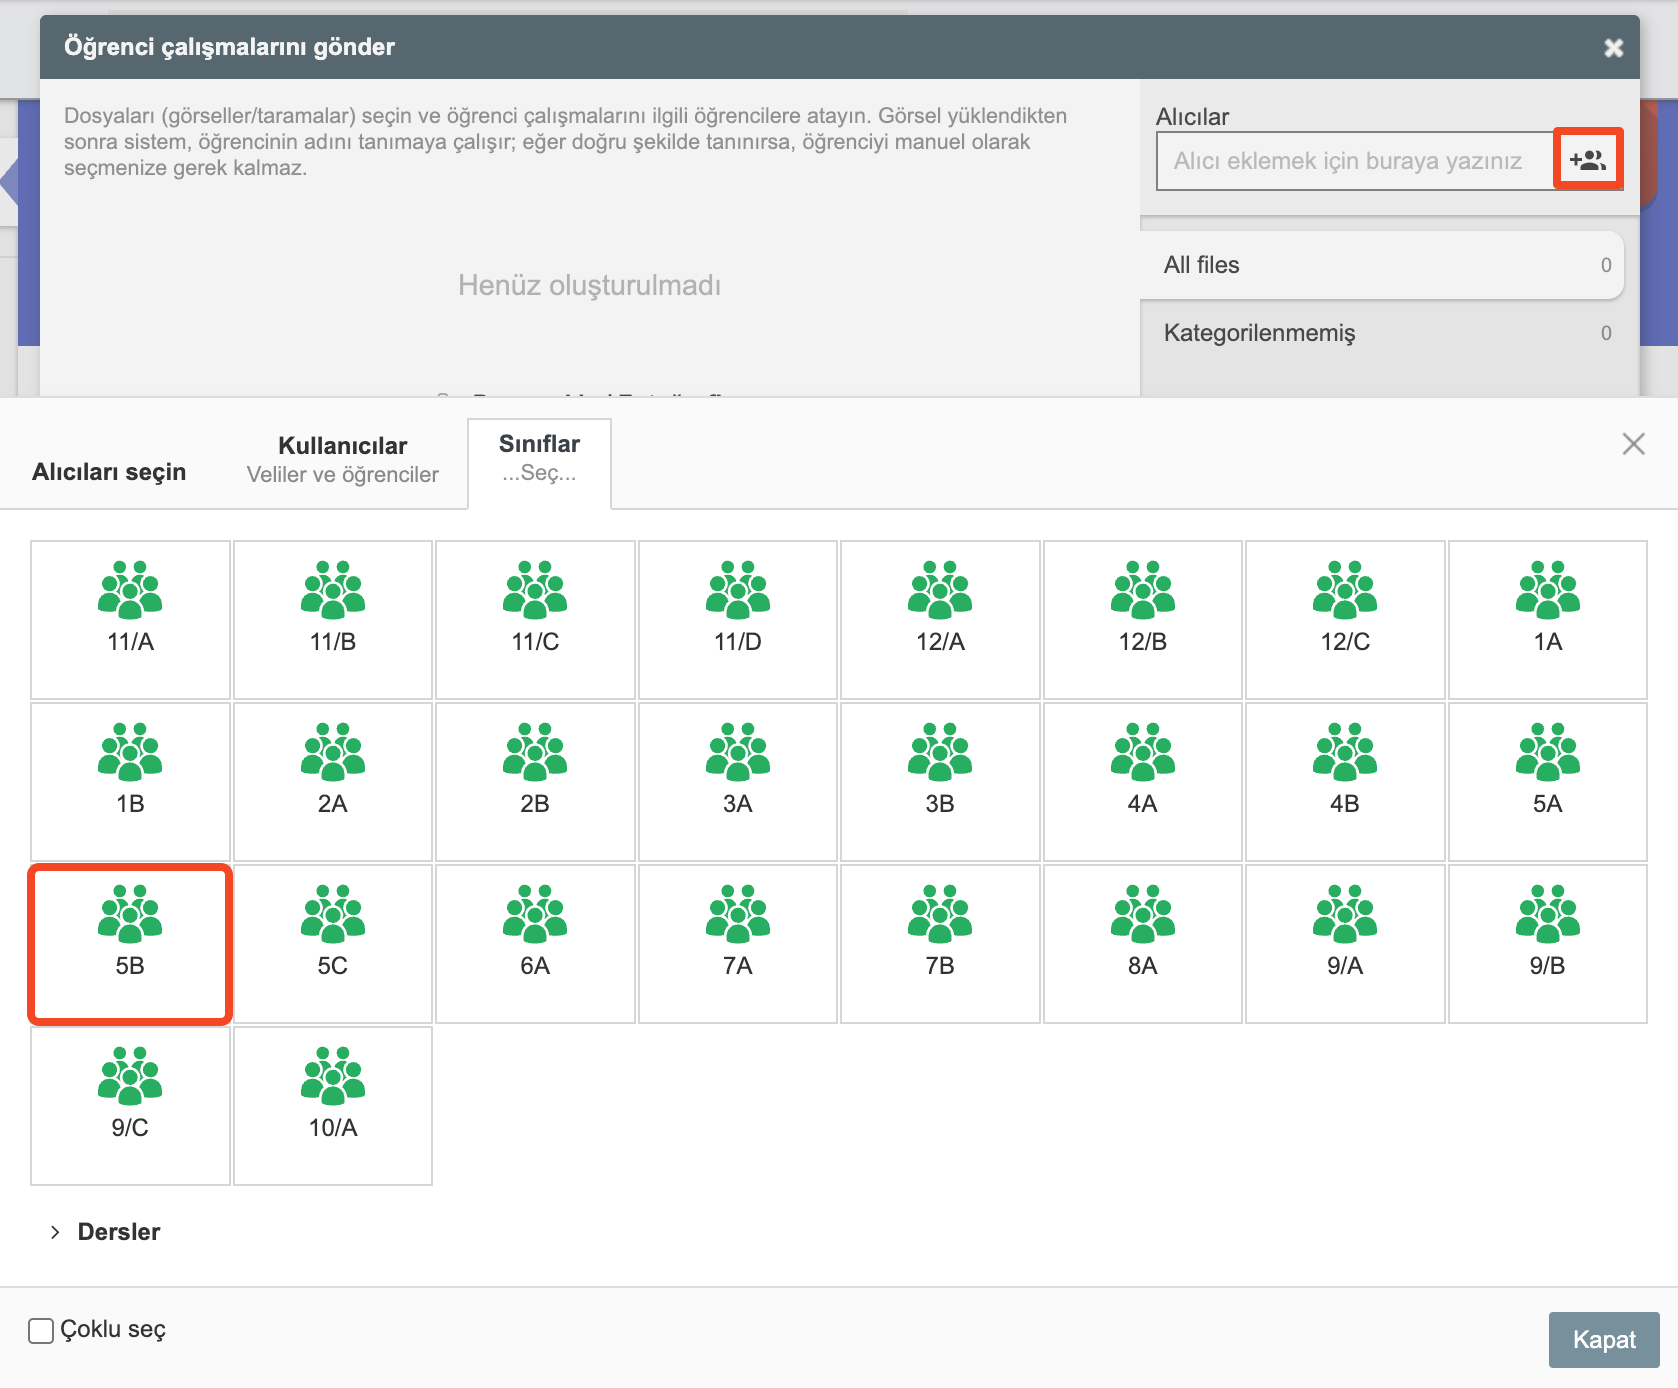Screen dimensions: 1678x1388
Task: Select class 9/B group
Action: (1548, 944)
